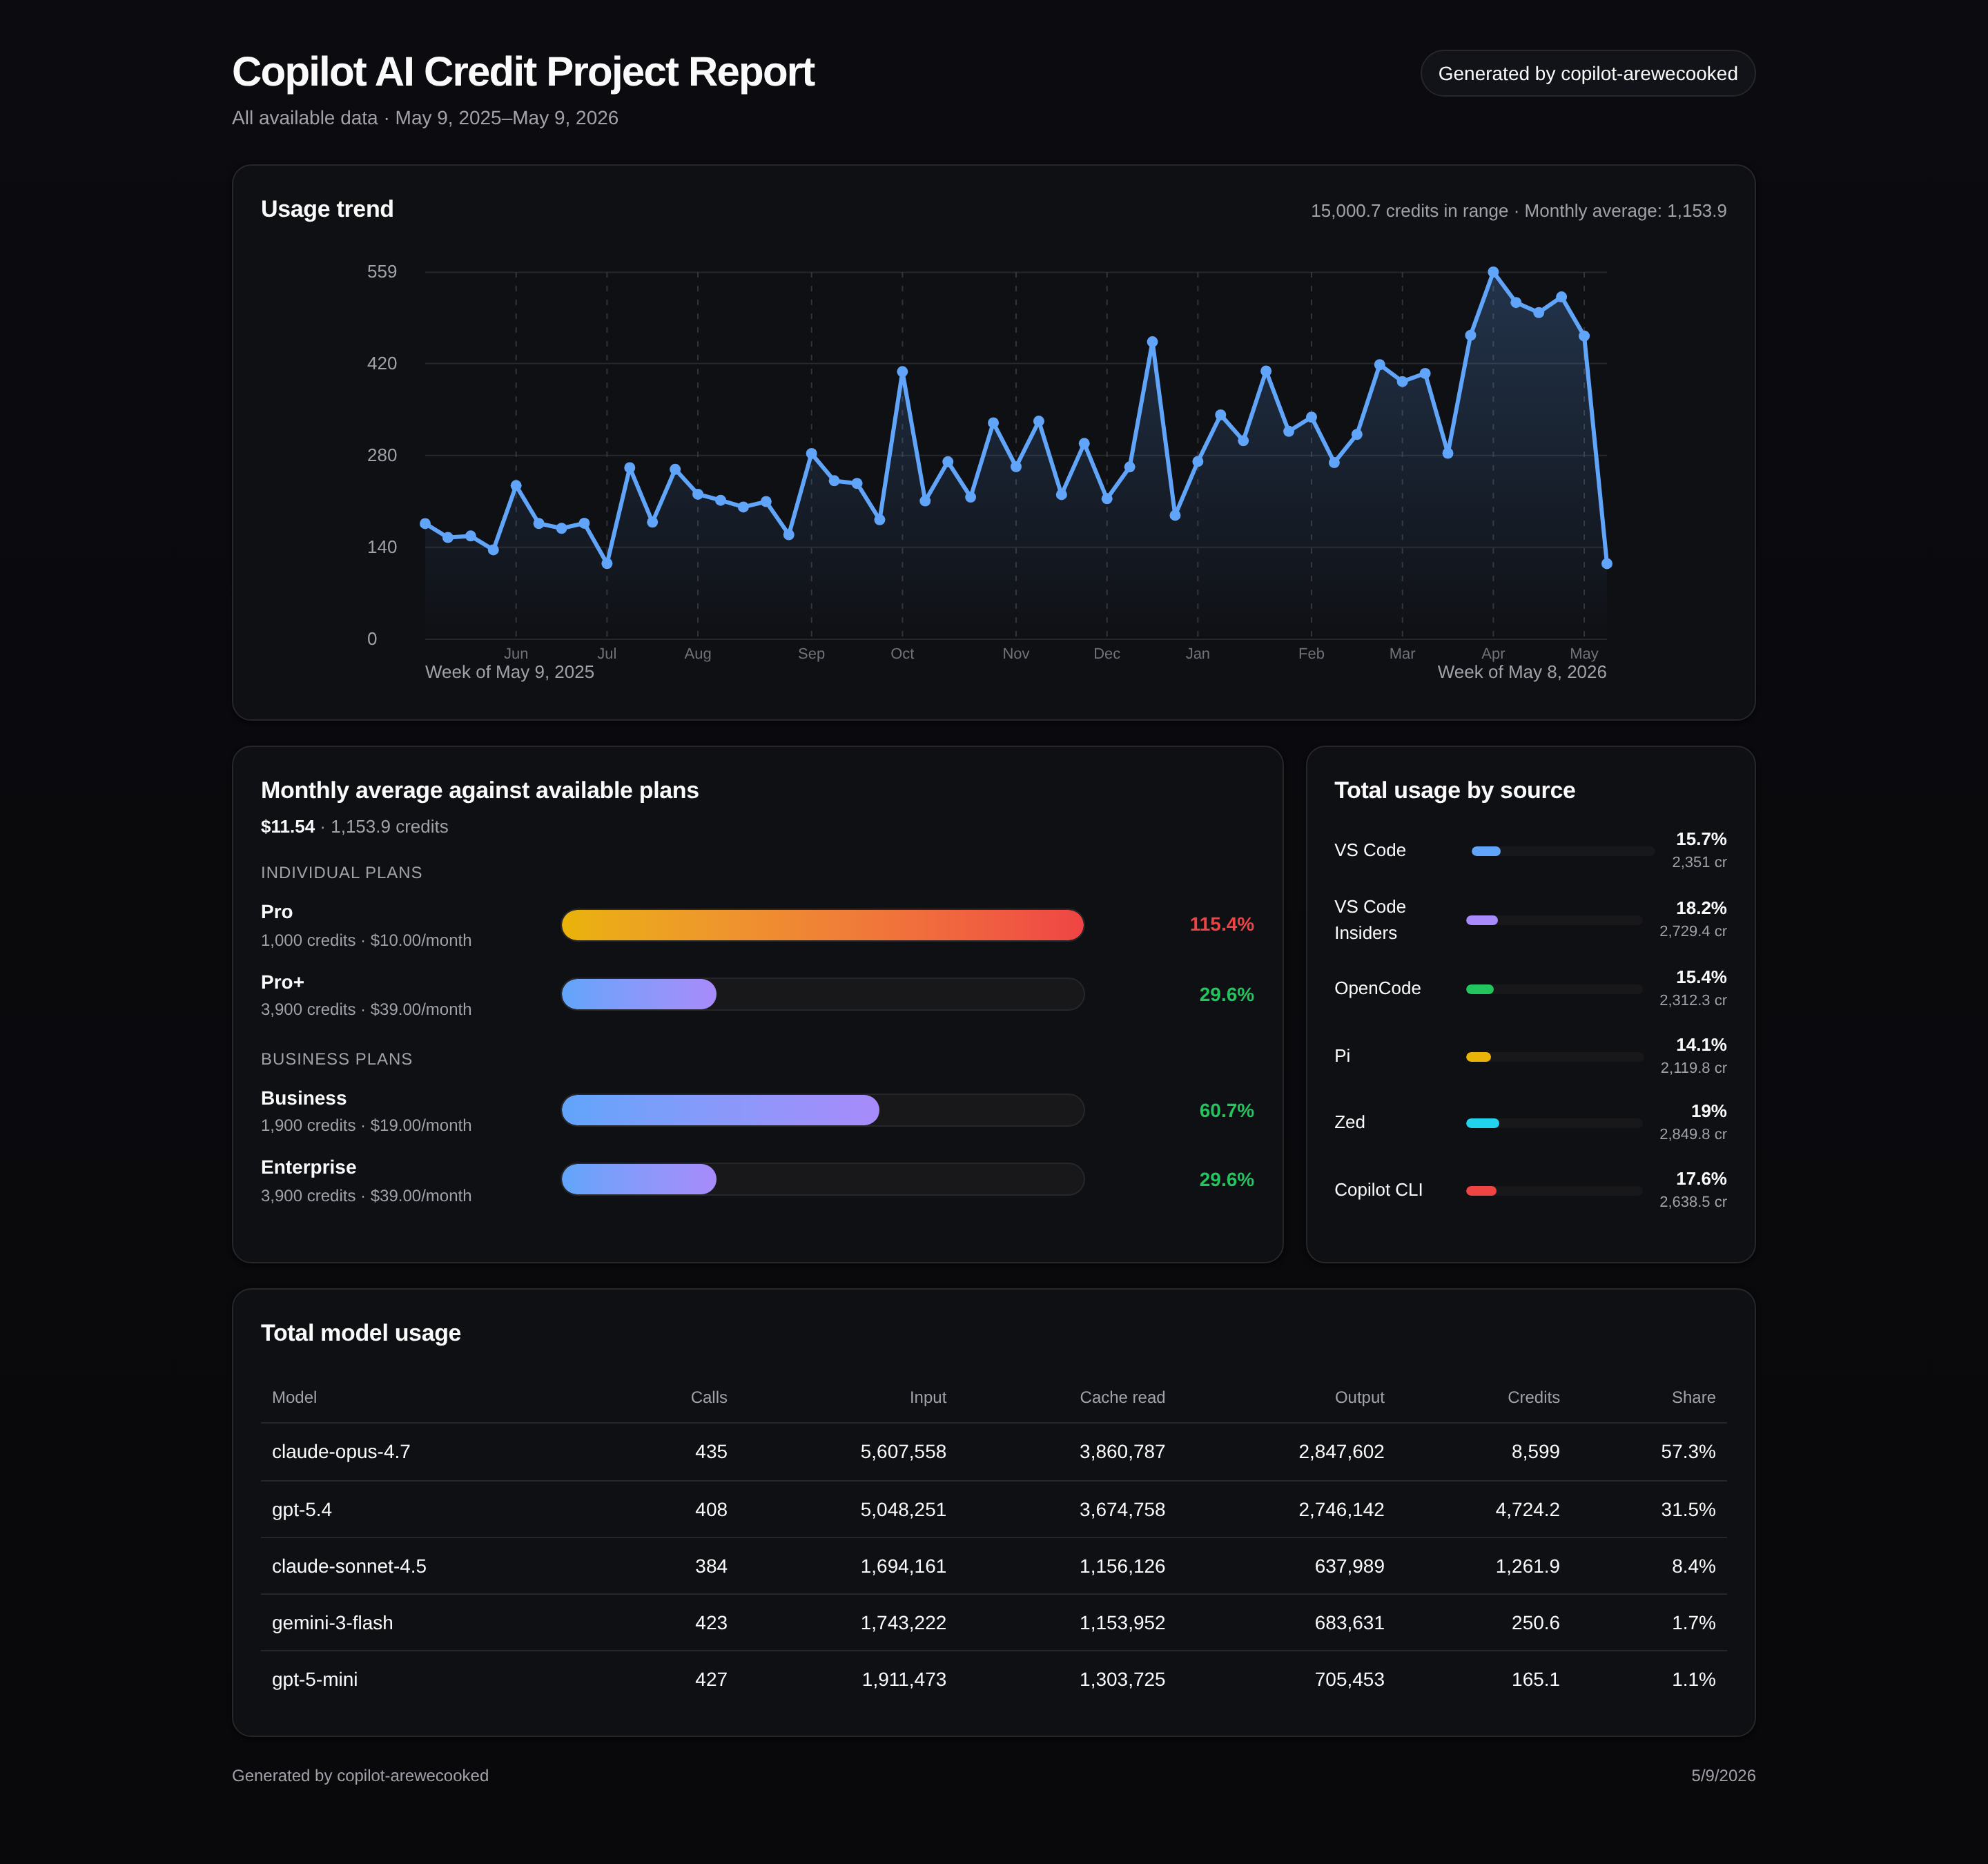1988x1864 pixels.
Task: Click the '8,599' credits cell for claude-opus-4.7
Action: point(1536,1452)
